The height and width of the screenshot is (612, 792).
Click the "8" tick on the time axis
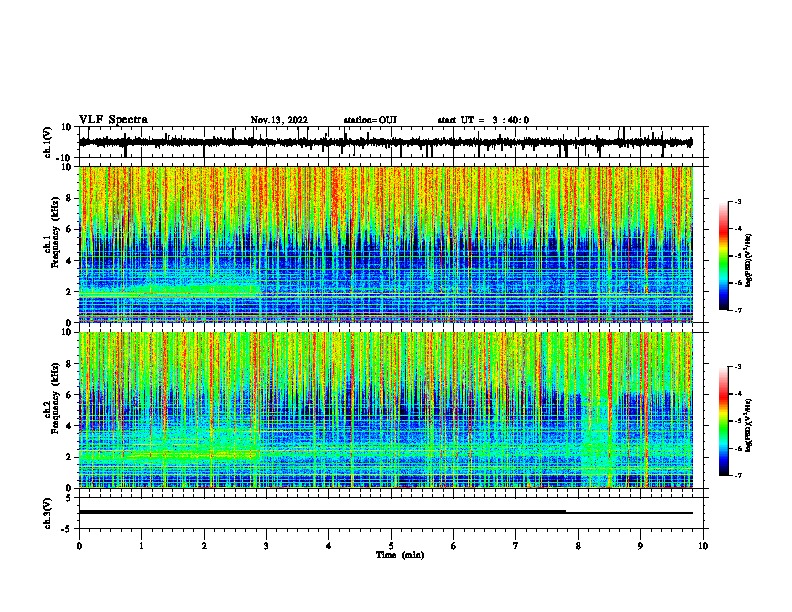578,546
